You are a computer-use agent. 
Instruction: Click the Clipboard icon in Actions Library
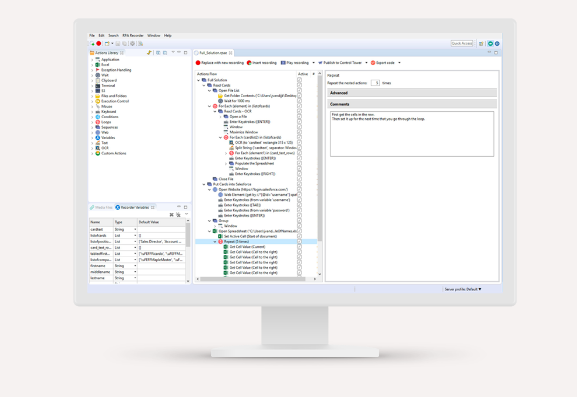pos(98,80)
